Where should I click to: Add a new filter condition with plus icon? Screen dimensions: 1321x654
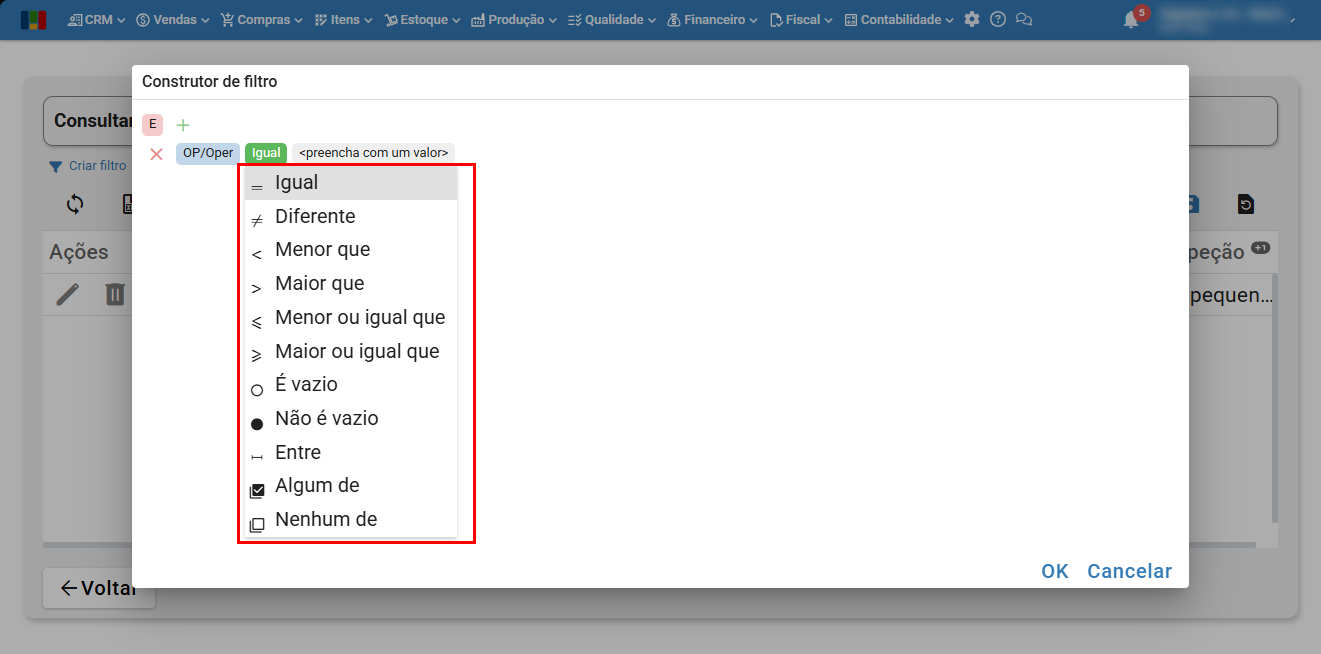pos(183,125)
